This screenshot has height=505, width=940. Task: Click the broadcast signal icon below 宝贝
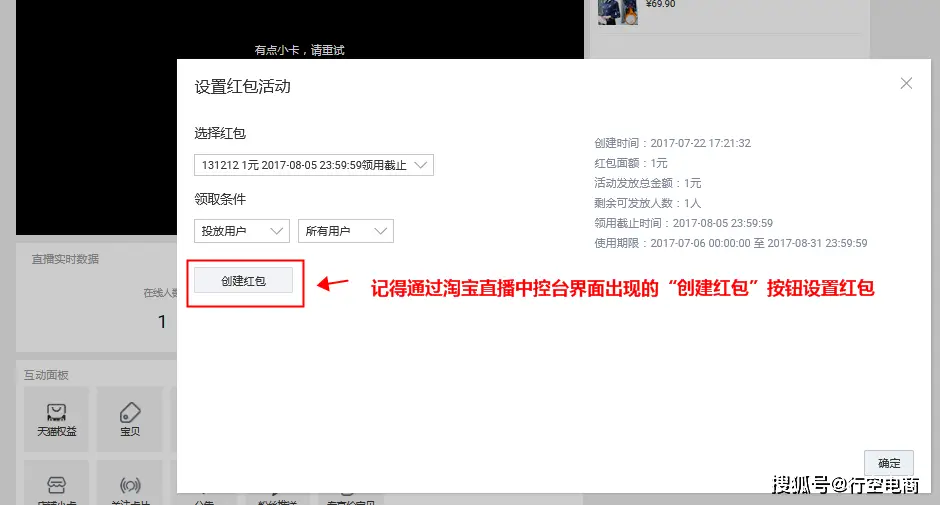pyautogui.click(x=129, y=484)
